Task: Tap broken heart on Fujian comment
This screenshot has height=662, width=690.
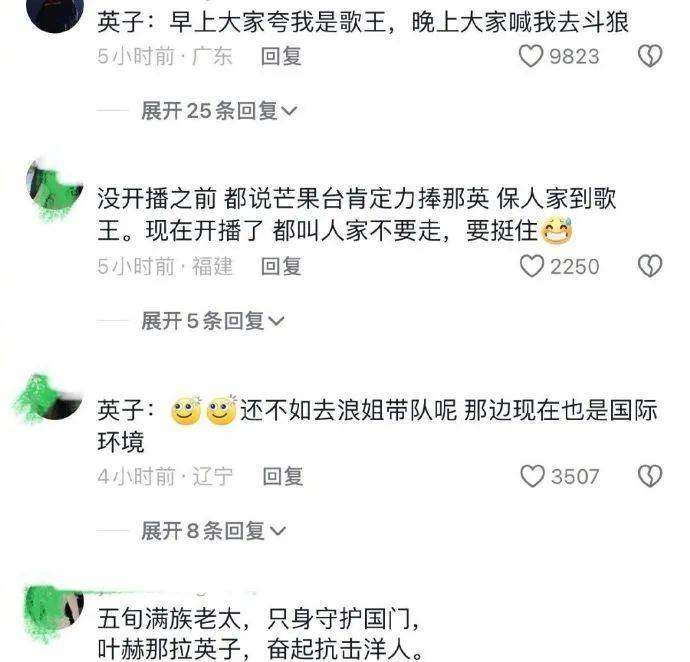Action: pos(650,266)
